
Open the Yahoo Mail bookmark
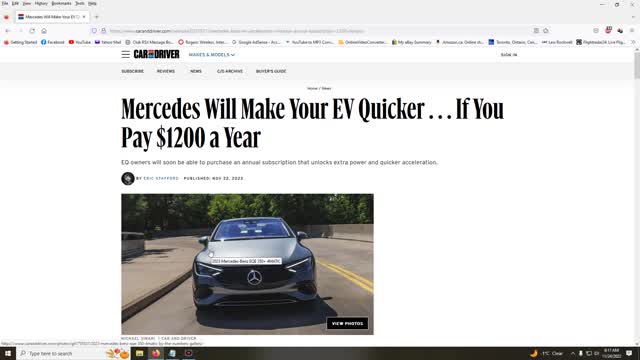click(x=108, y=42)
